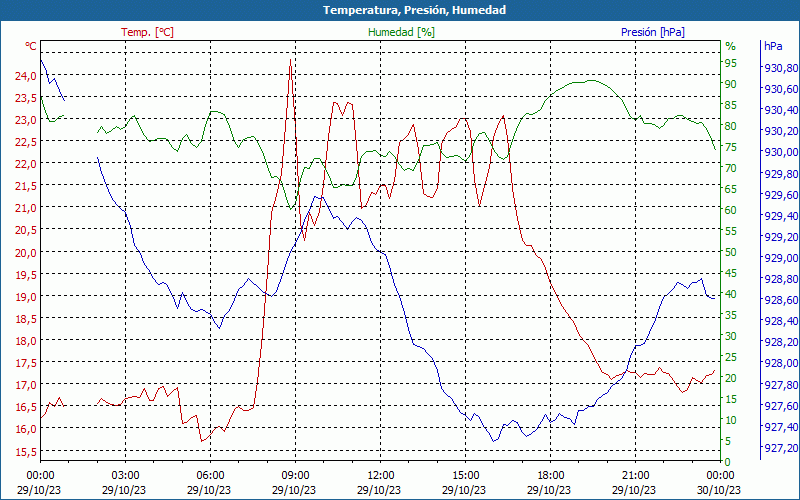Viewport: 800px width, 500px height.
Task: Click the 03:00 time axis label
Action: pyautogui.click(x=125, y=475)
